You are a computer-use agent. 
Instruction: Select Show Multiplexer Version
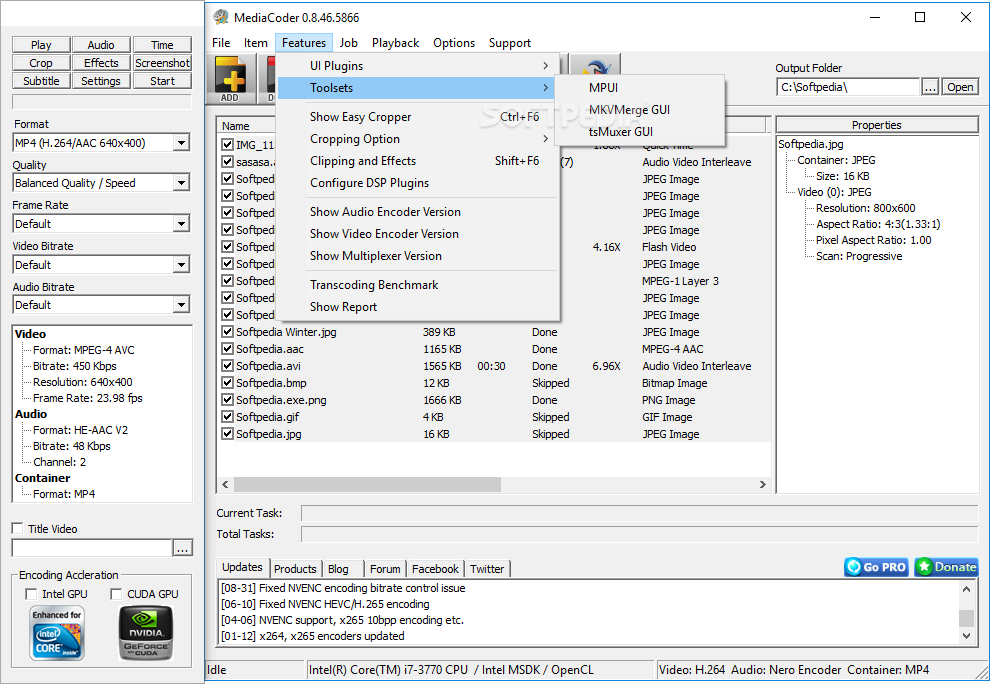[418, 256]
